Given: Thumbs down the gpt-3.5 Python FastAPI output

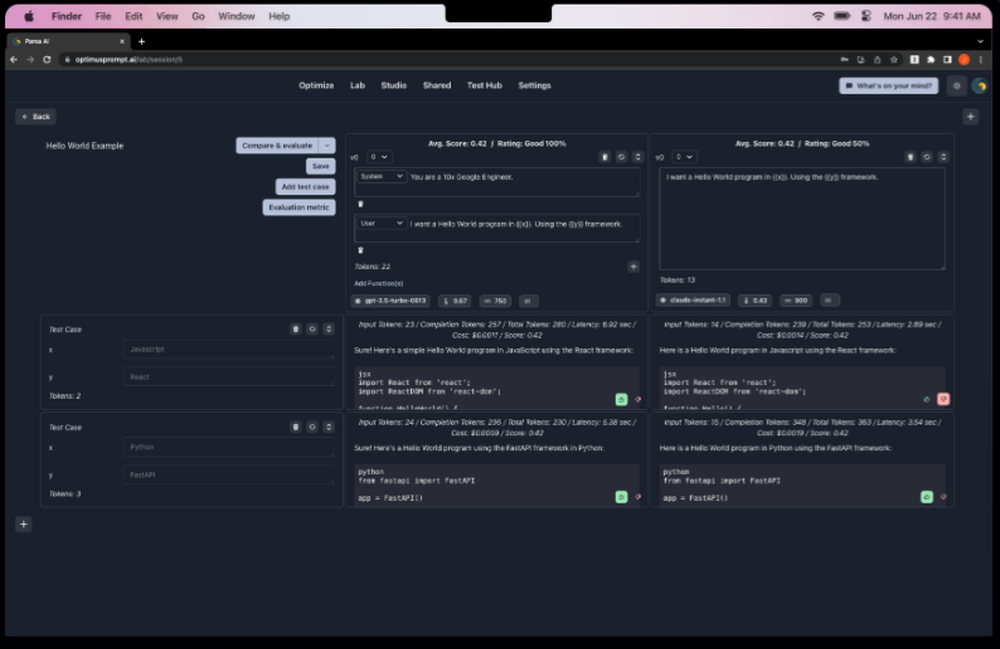Looking at the screenshot, I should point(637,497).
